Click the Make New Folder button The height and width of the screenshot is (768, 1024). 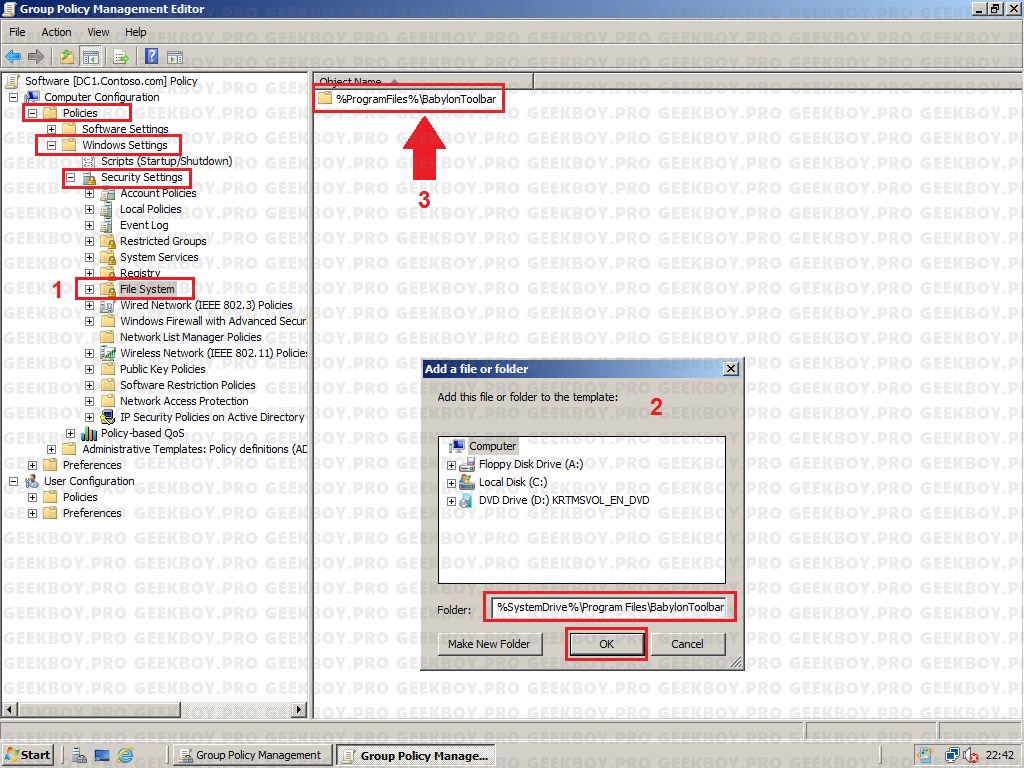pos(489,644)
